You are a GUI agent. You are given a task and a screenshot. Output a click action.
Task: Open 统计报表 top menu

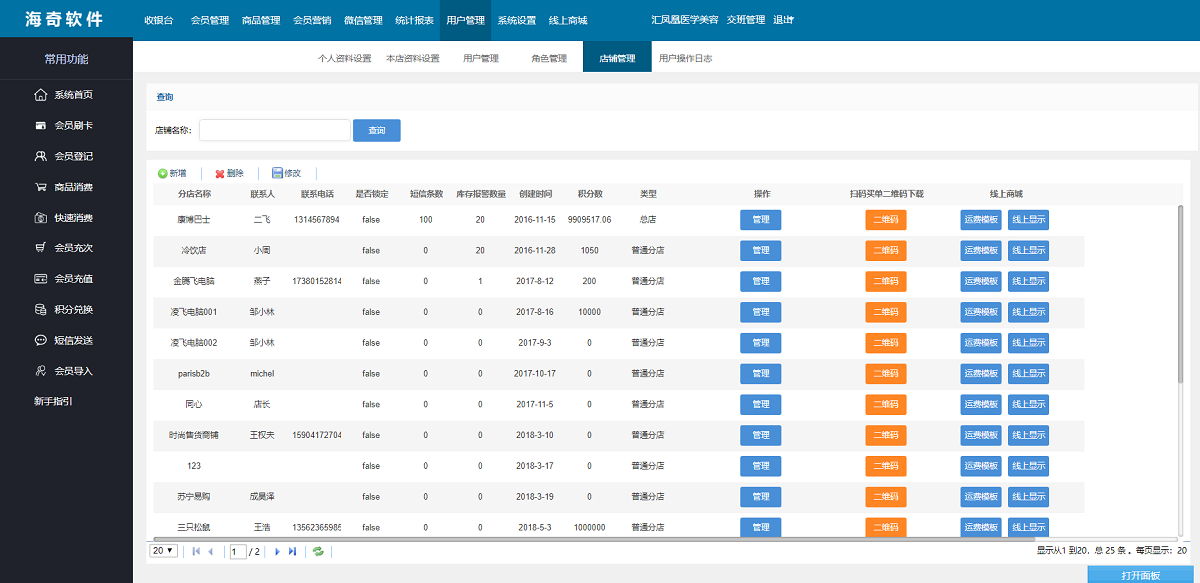[x=415, y=20]
